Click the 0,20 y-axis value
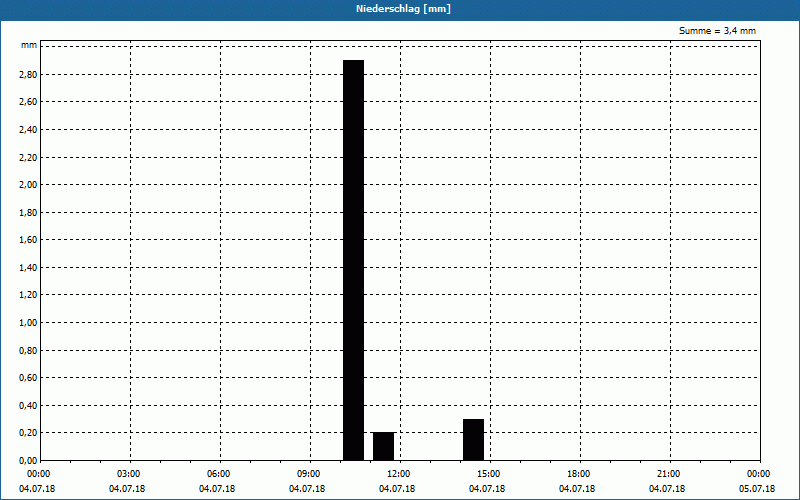Image resolution: width=800 pixels, height=500 pixels. pos(28,433)
